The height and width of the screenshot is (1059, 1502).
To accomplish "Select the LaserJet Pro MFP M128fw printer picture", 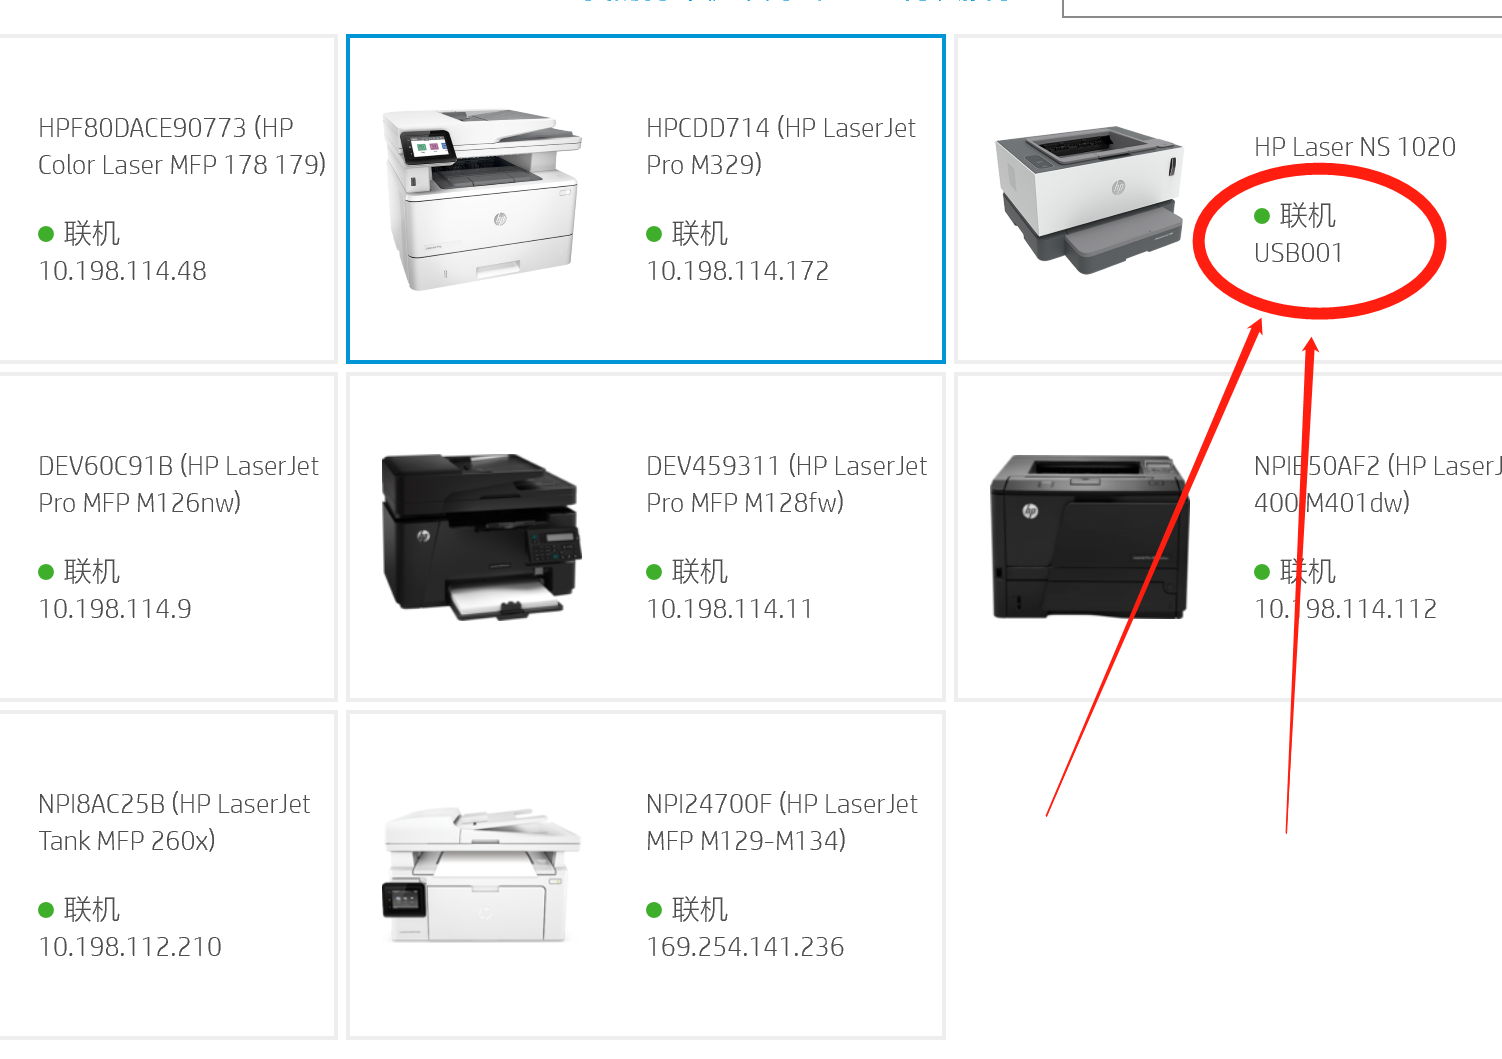I will click(x=481, y=538).
